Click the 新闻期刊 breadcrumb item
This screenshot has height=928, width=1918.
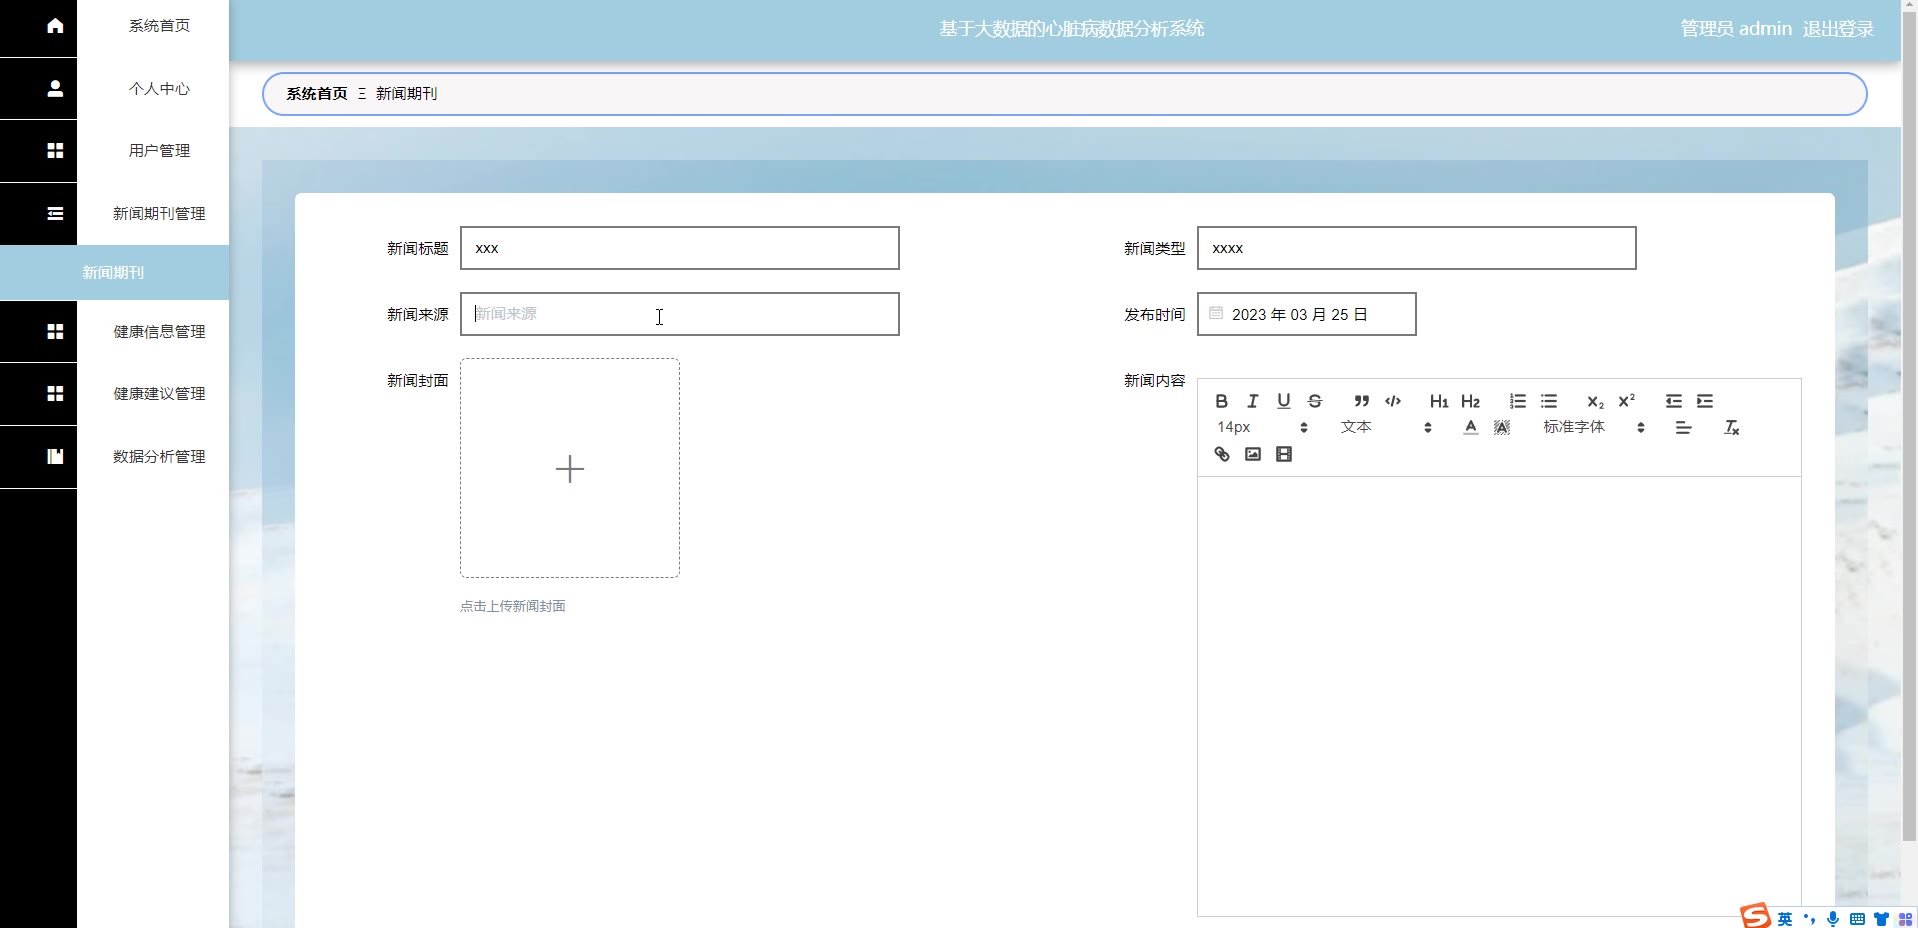406,94
